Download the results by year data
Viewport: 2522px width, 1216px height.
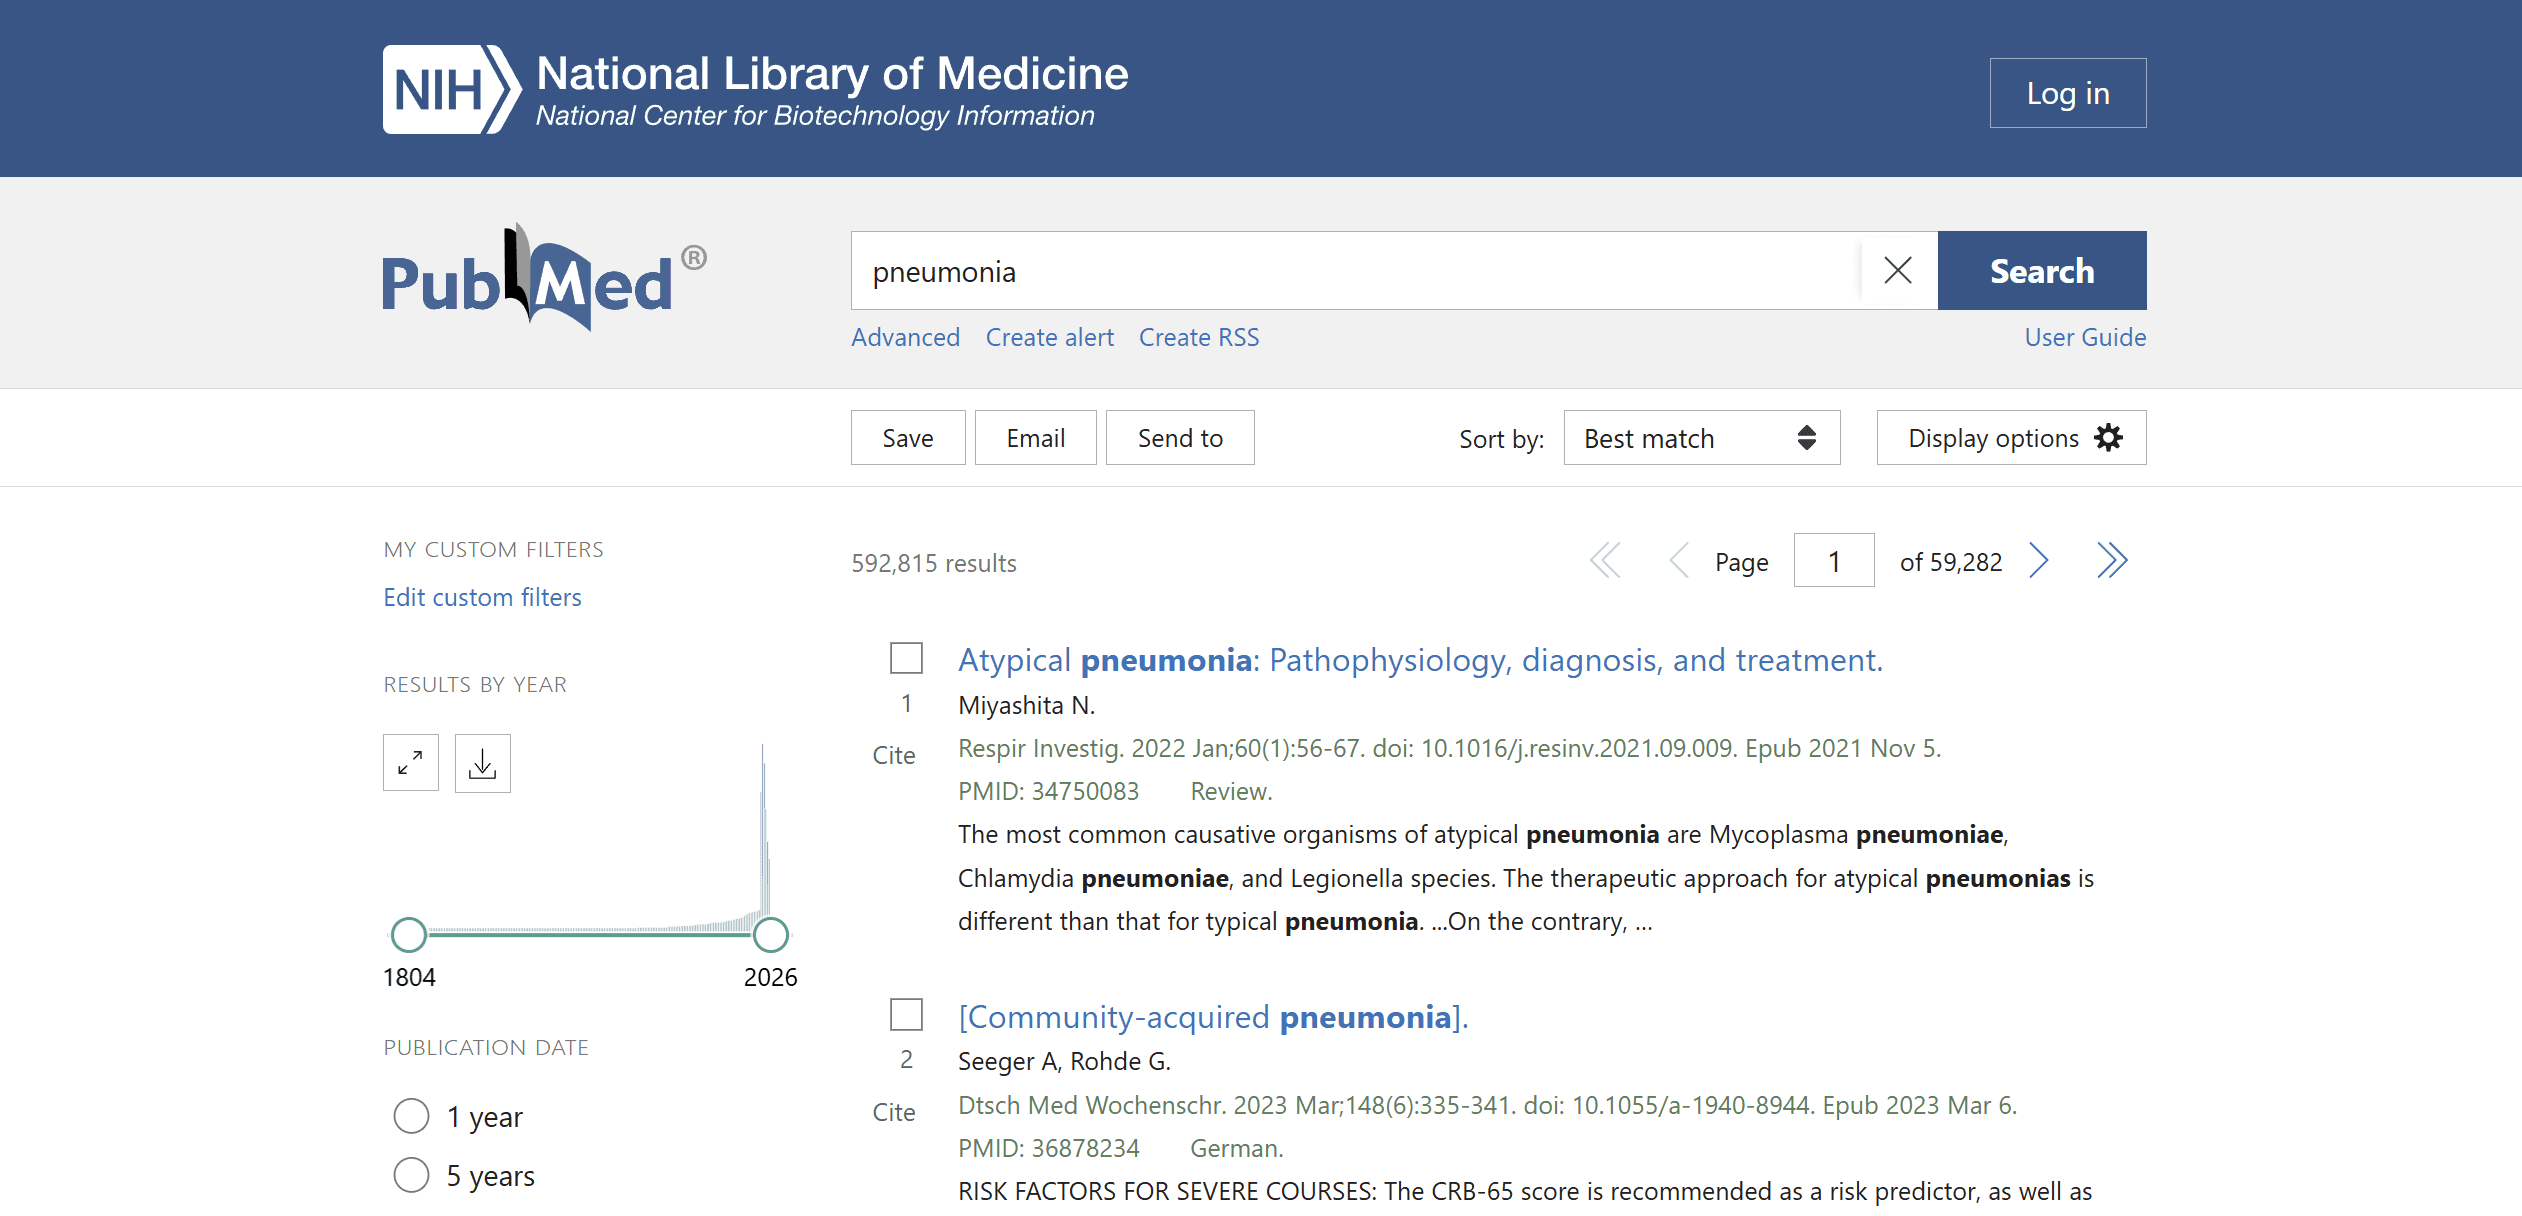pos(482,763)
